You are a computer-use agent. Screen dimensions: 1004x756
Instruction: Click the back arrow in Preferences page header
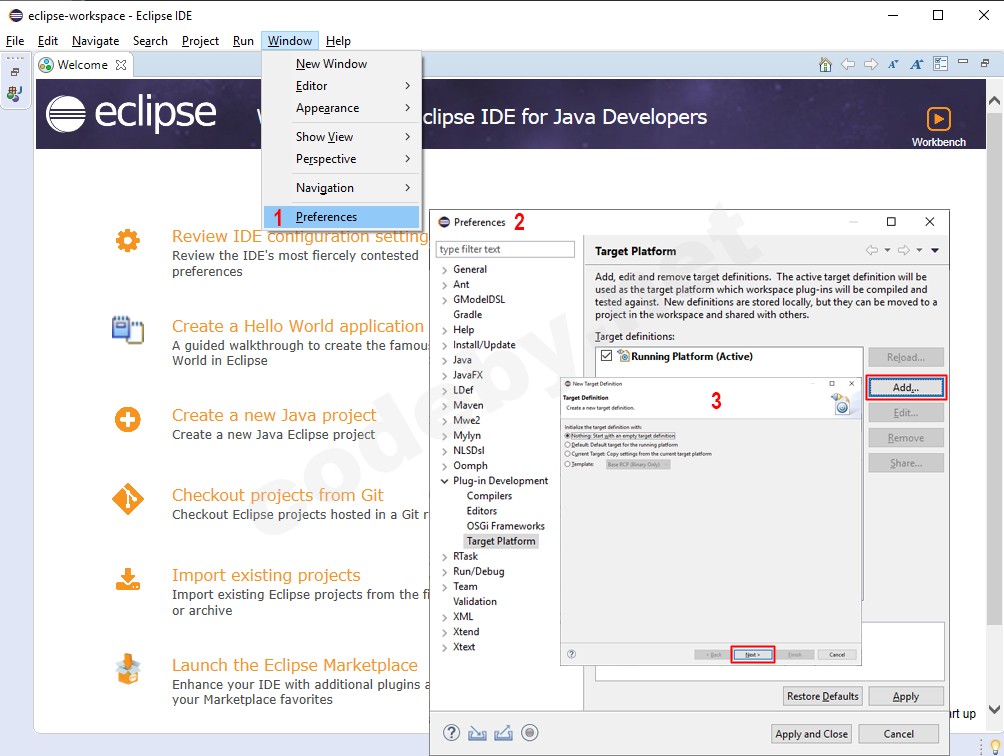click(x=871, y=250)
